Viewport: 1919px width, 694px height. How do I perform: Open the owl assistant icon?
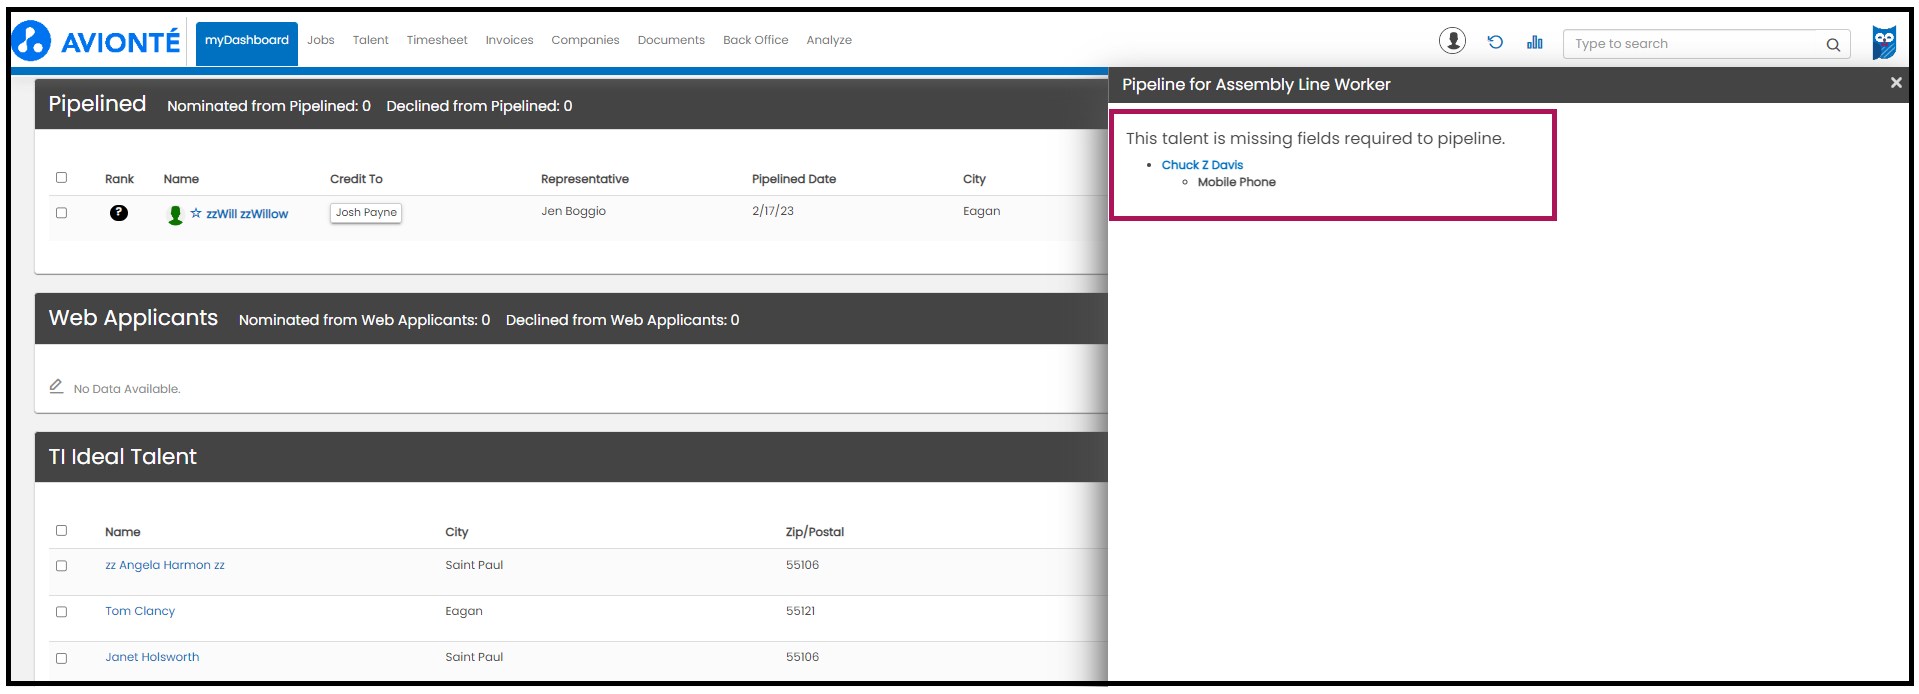[x=1884, y=43]
